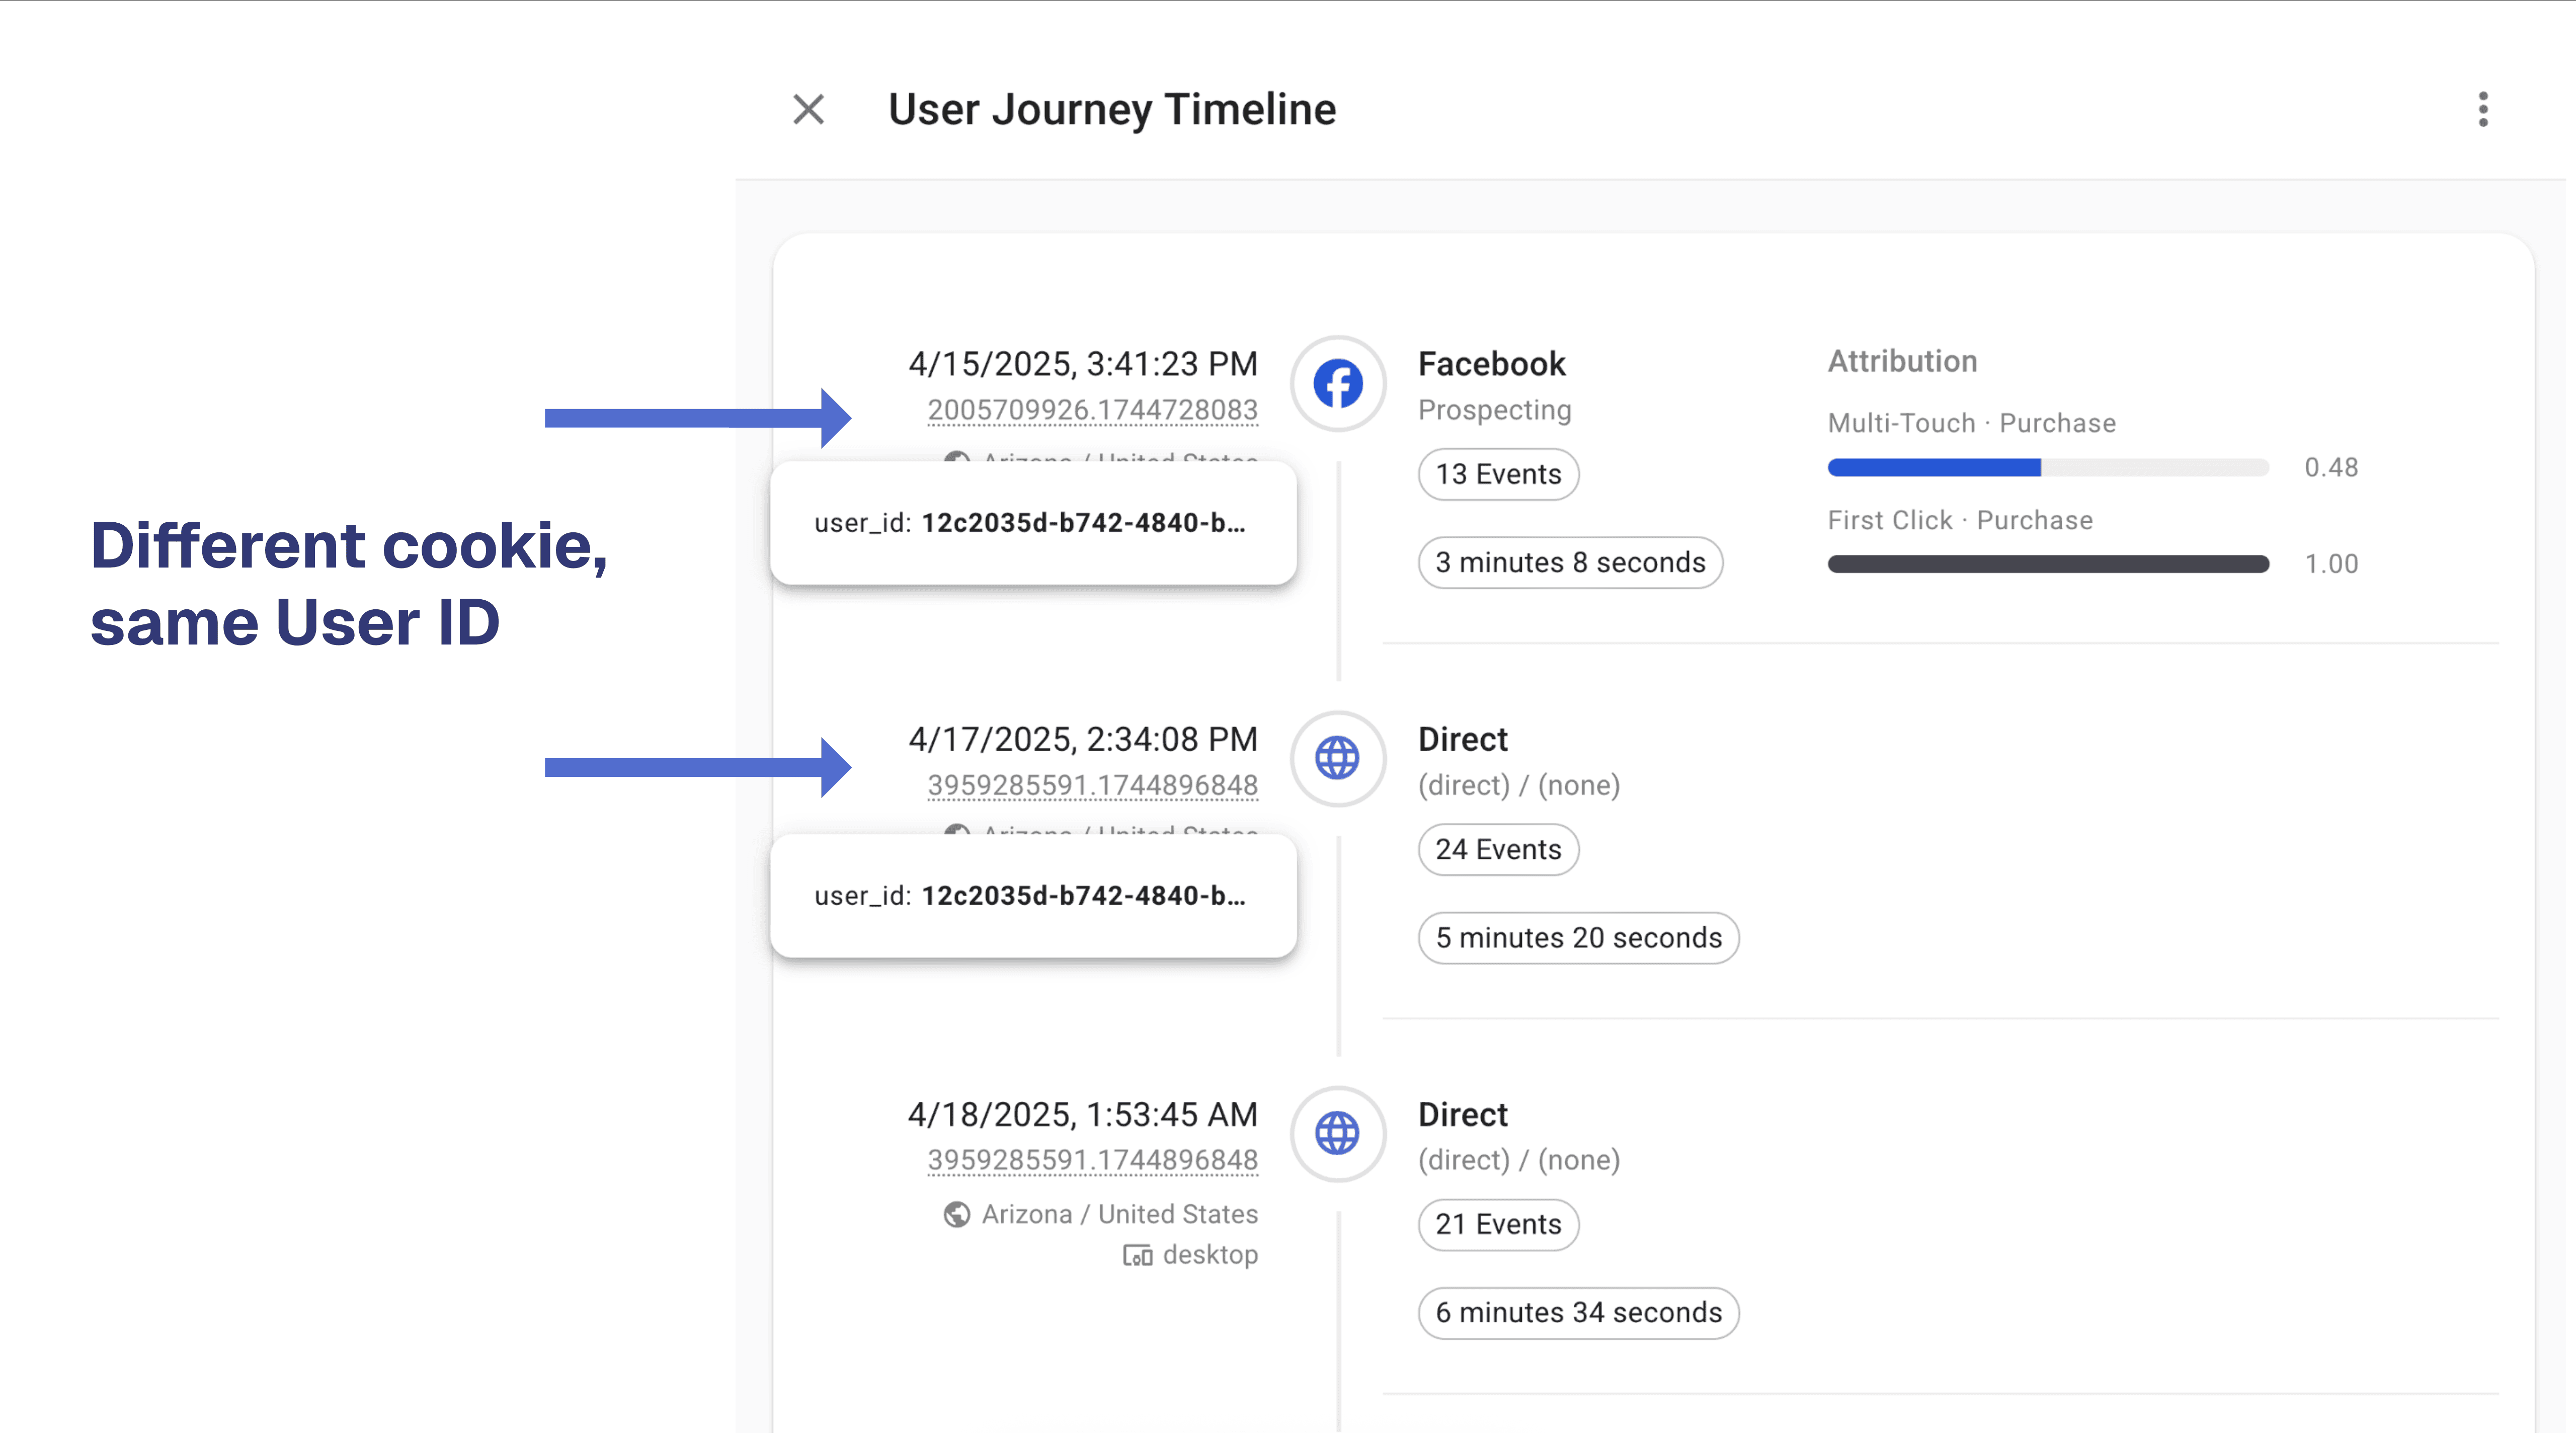Click the Facebook channel icon
This screenshot has height=1449, width=2576.
point(1337,384)
